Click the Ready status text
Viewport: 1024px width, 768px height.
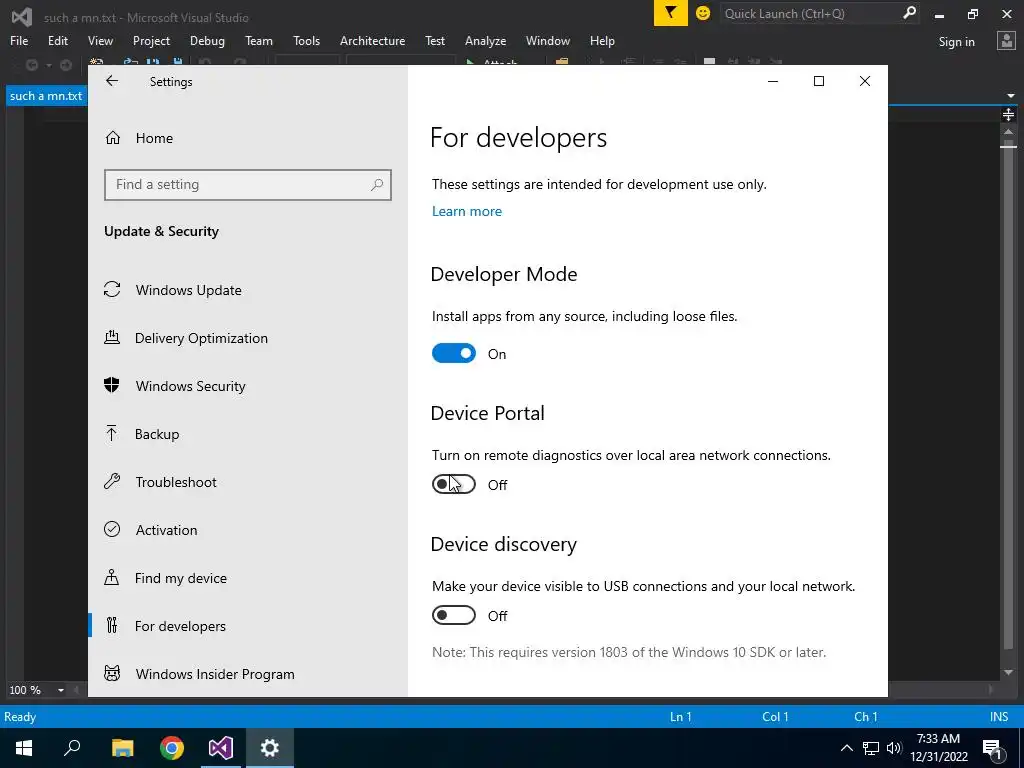(x=20, y=716)
